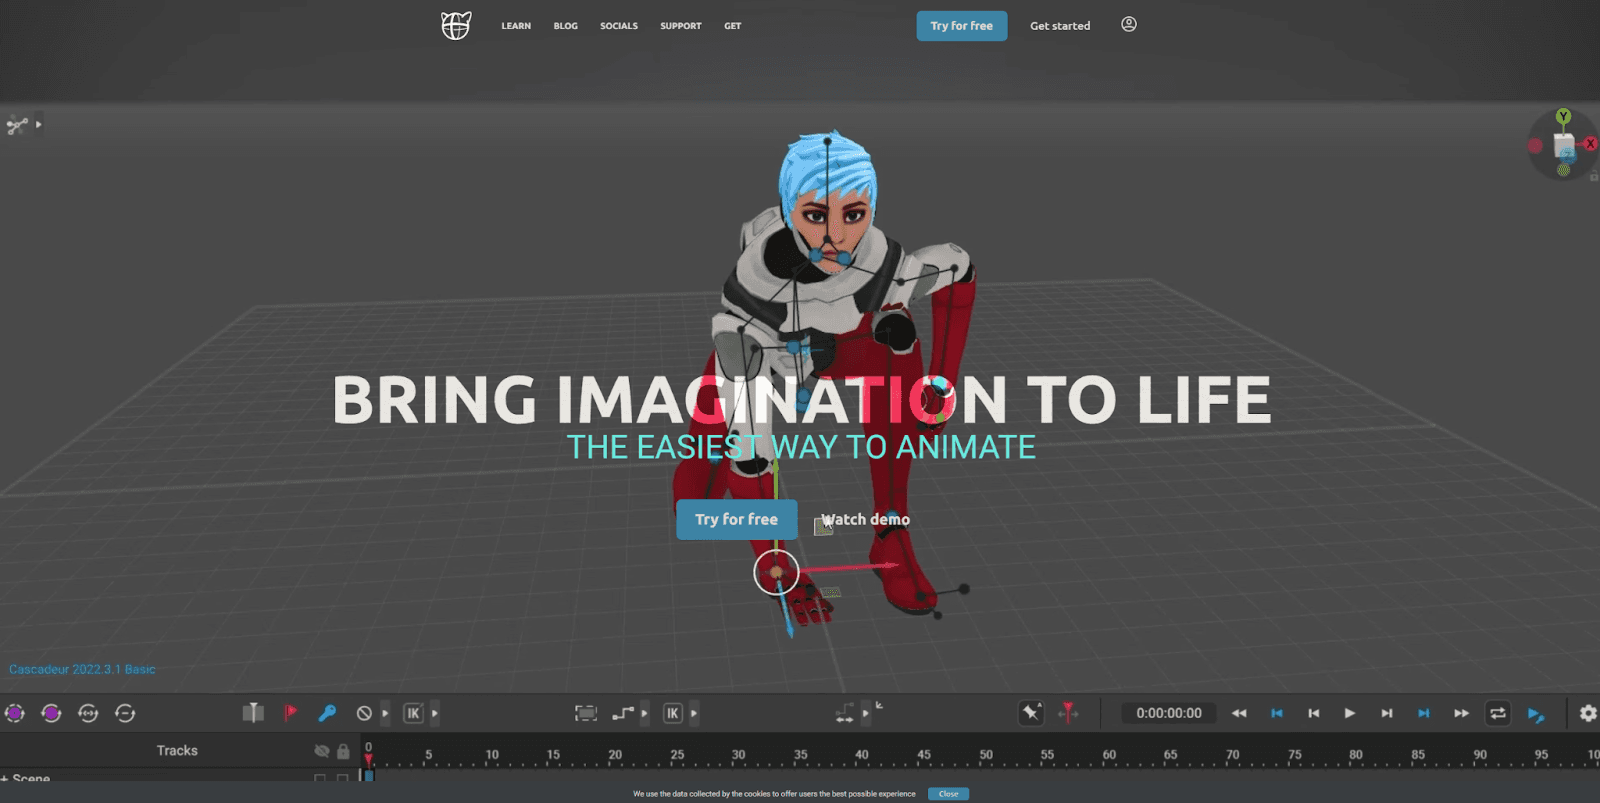
Task: Expand options arrow next to prohibition icon
Action: (385, 713)
